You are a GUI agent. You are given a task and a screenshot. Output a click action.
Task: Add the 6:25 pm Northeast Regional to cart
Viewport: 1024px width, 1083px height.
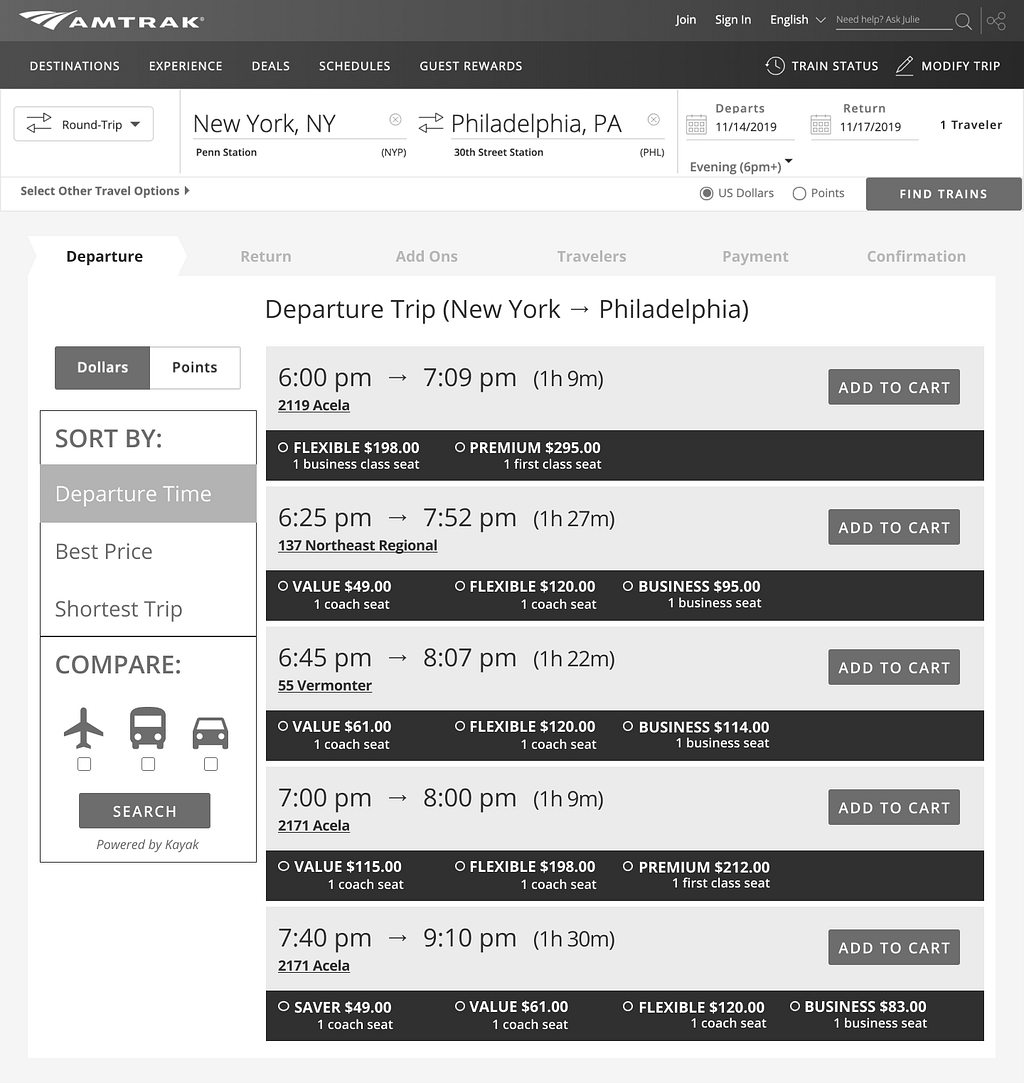(894, 527)
